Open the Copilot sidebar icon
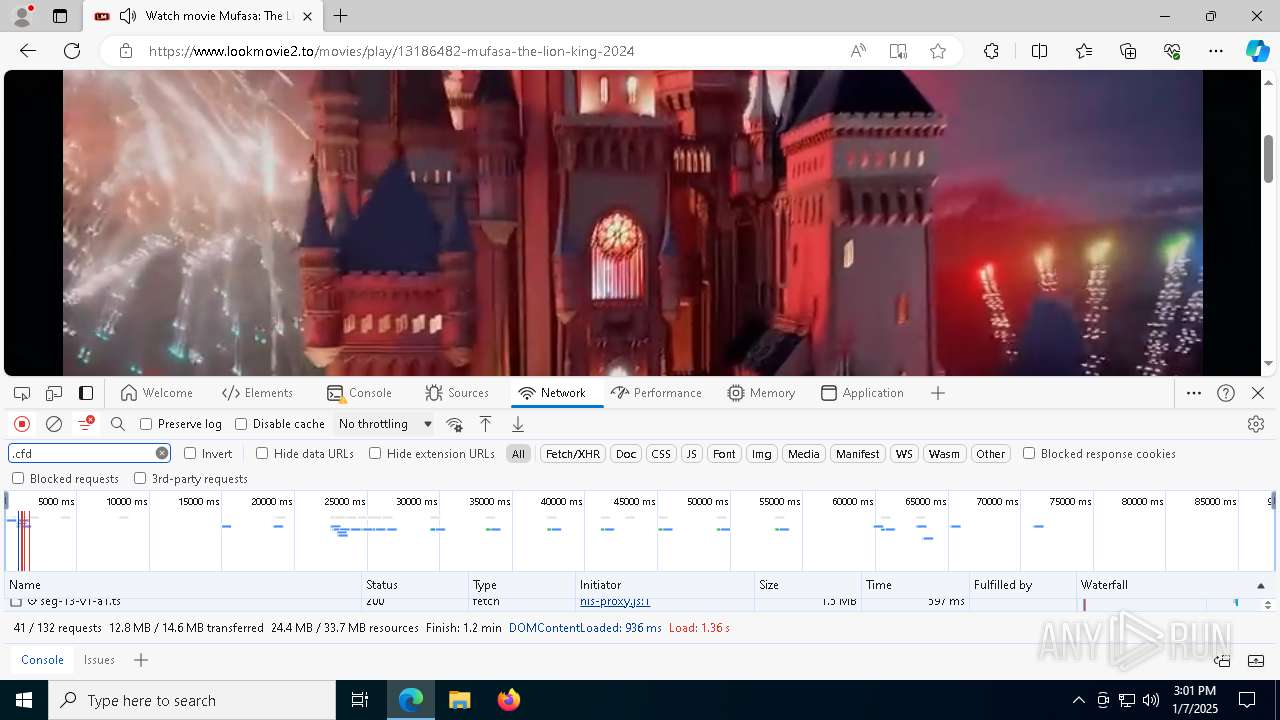1280x720 pixels. pyautogui.click(x=1257, y=51)
